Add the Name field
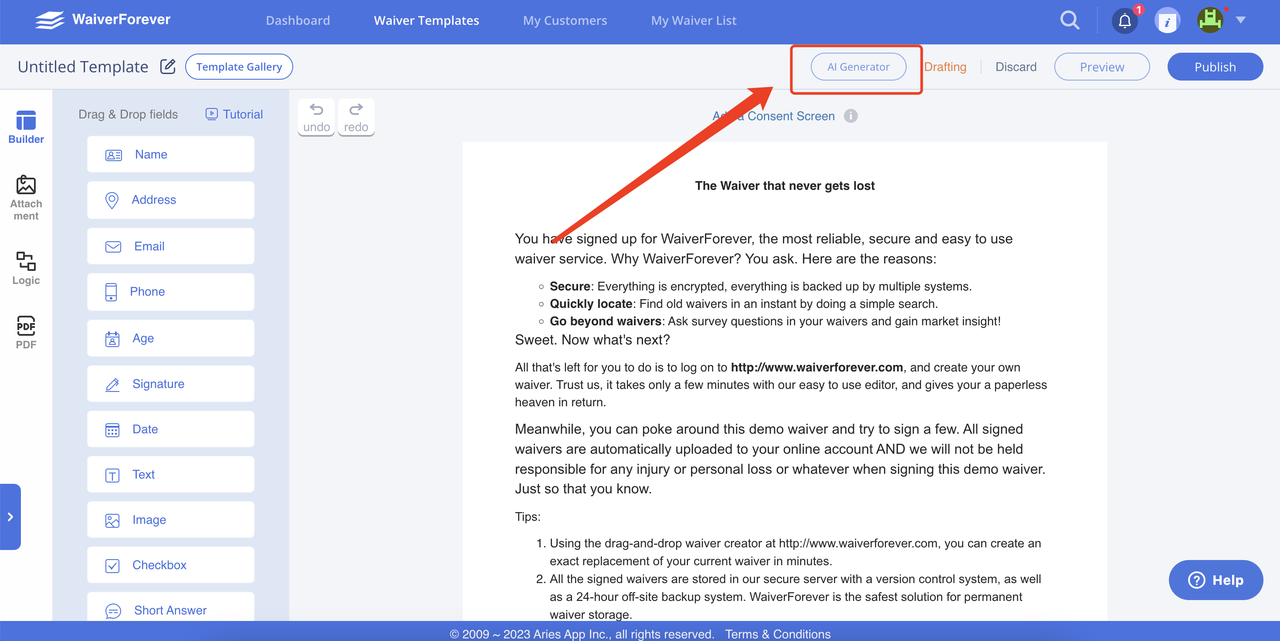Screen dimensions: 1280x641 click(x=170, y=155)
